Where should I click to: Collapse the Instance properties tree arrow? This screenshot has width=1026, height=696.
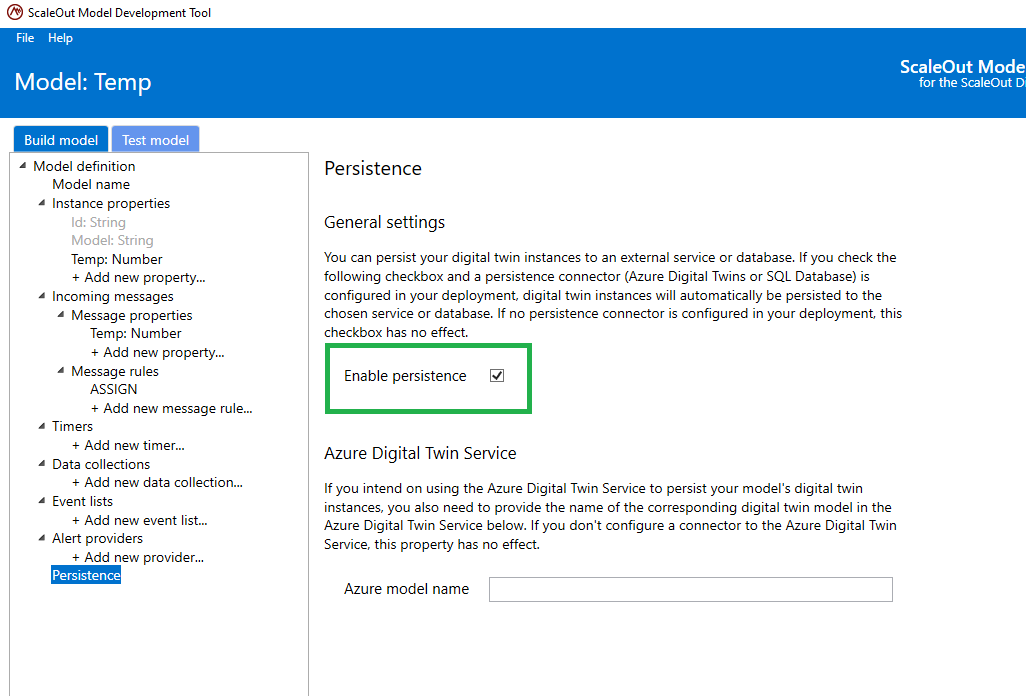tap(42, 203)
